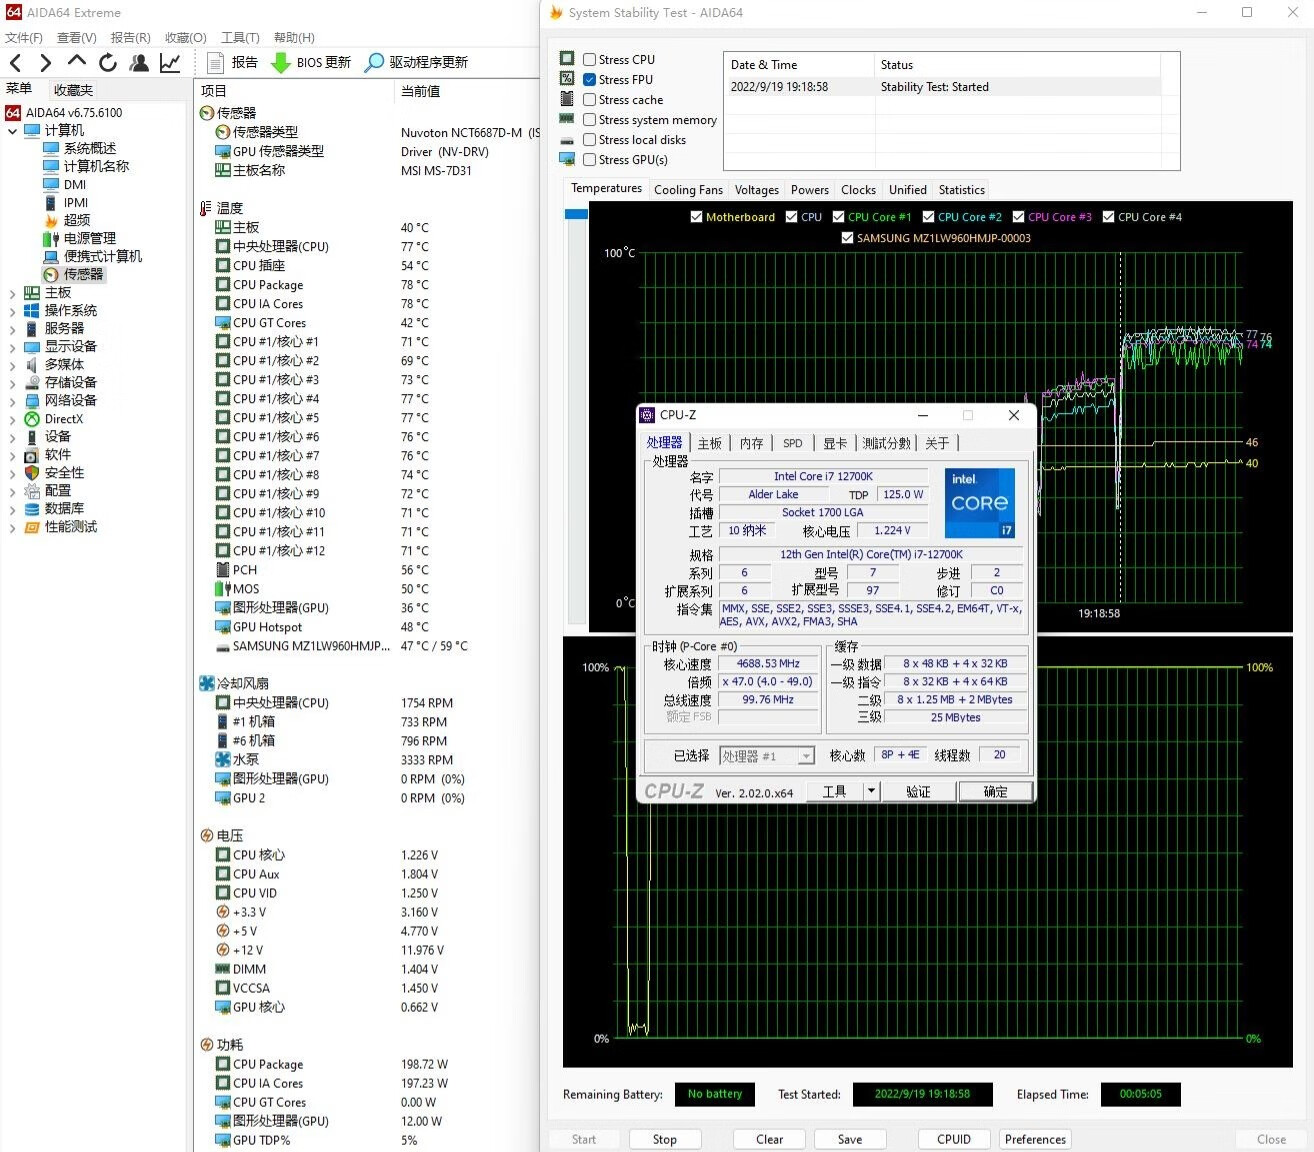Select the IPMI tree entry
This screenshot has height=1152, width=1314.
coord(66,202)
